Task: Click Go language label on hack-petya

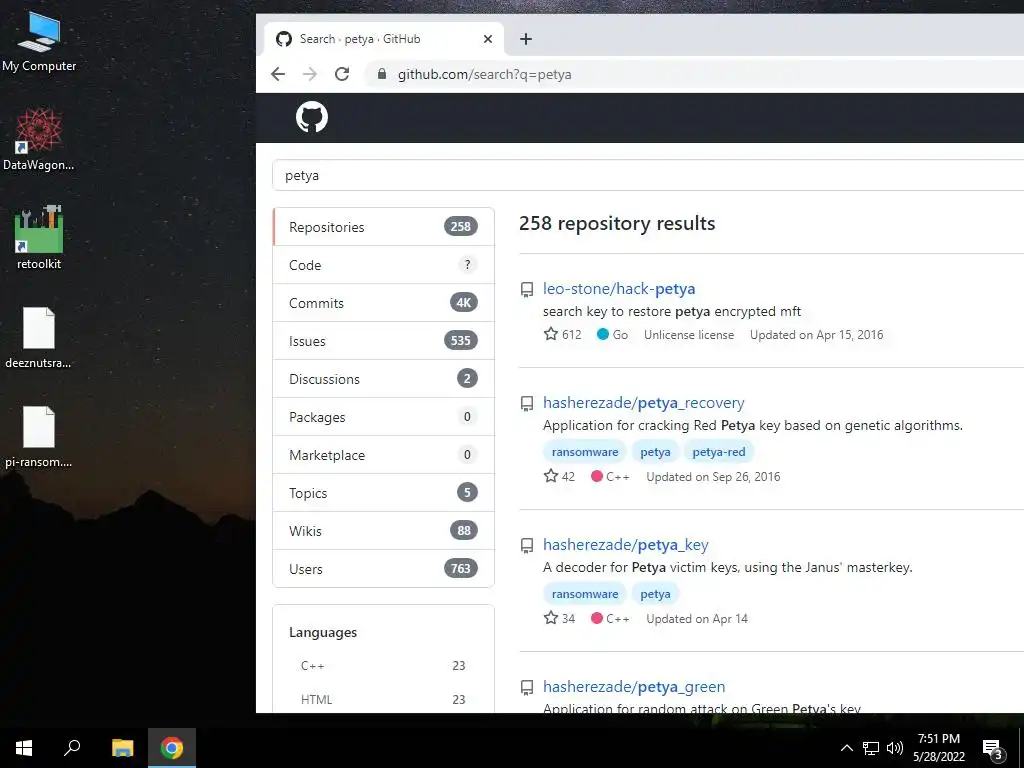Action: click(612, 334)
